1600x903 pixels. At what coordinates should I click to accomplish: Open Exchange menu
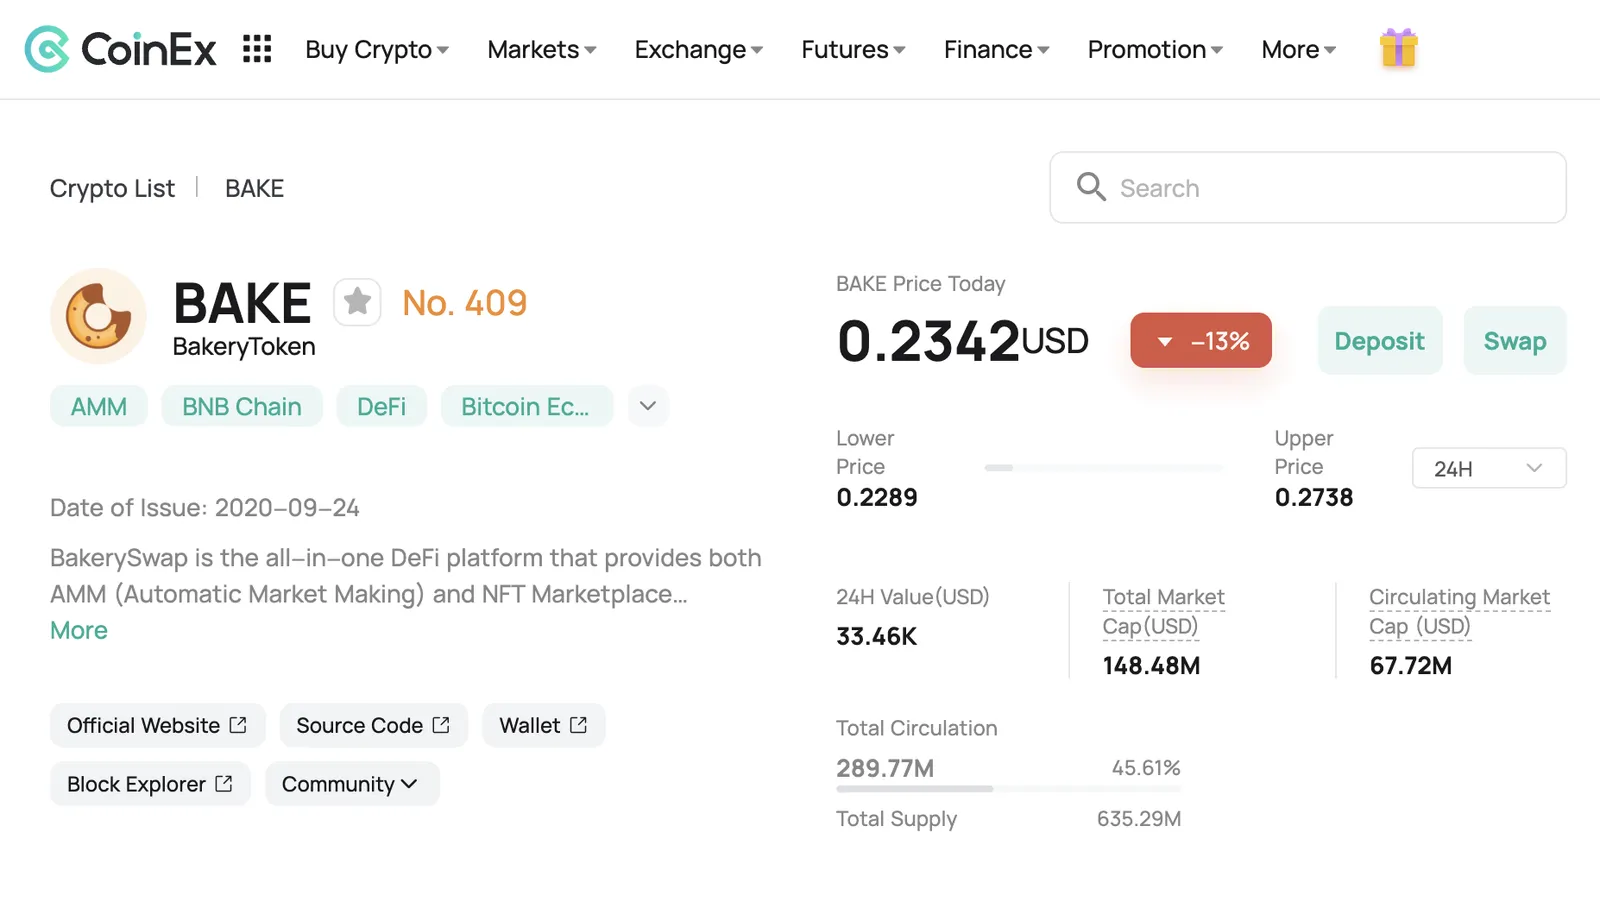click(x=699, y=49)
